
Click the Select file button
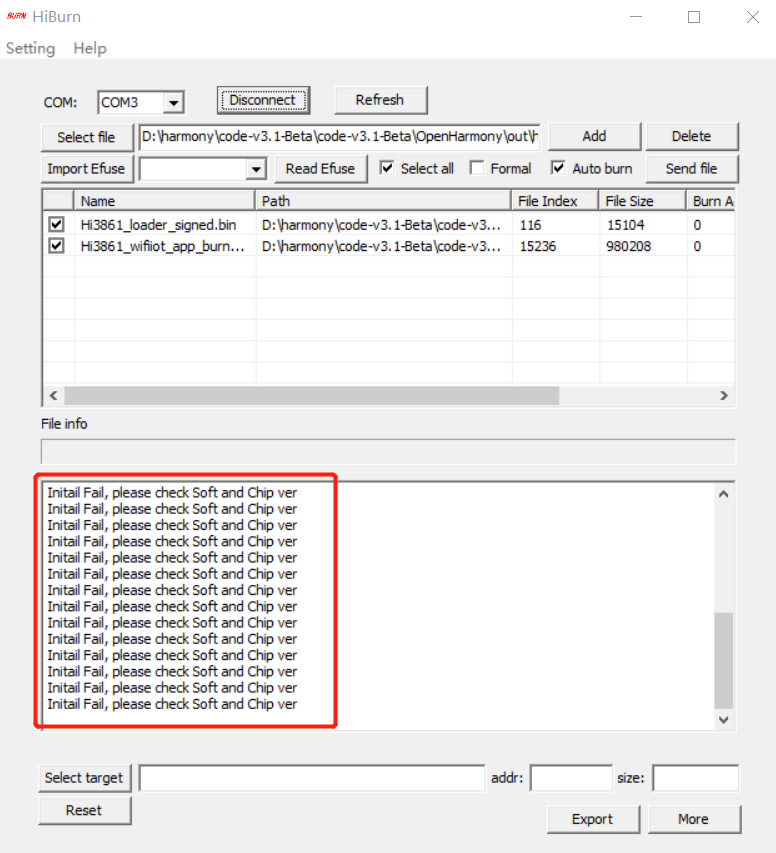tap(86, 137)
